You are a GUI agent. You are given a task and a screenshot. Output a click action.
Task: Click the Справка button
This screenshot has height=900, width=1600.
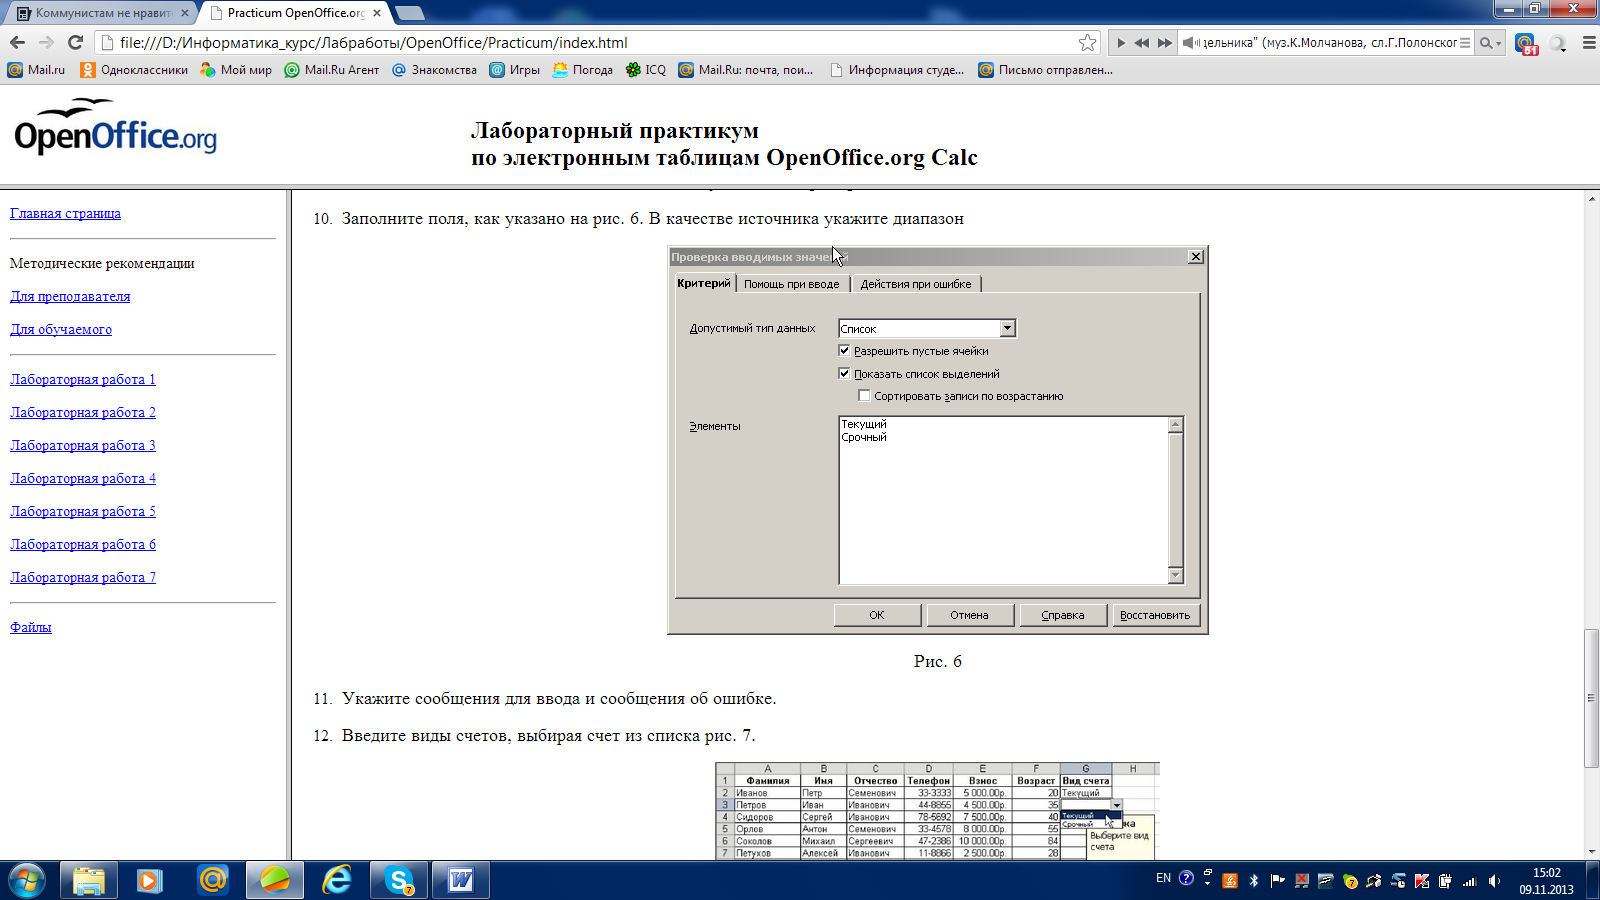[1063, 615]
